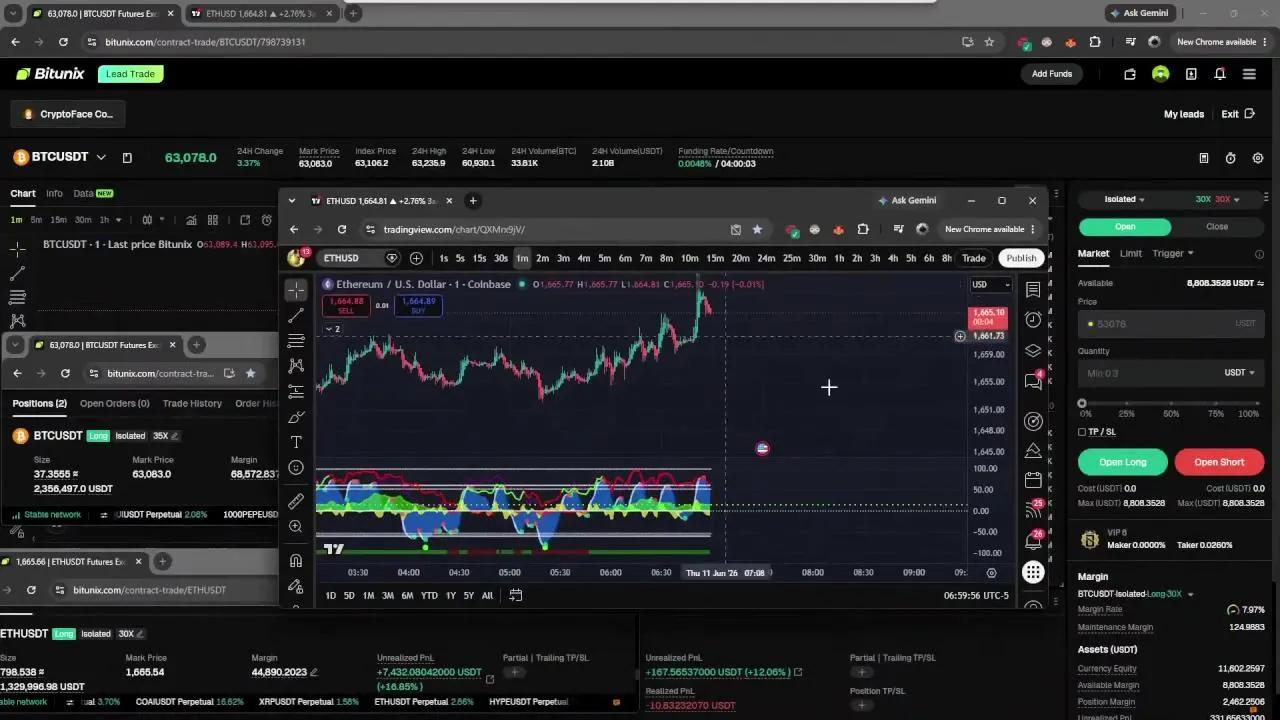Open TradingView chart scale settings gear
Screen dimensions: 1280x720
click(x=991, y=573)
